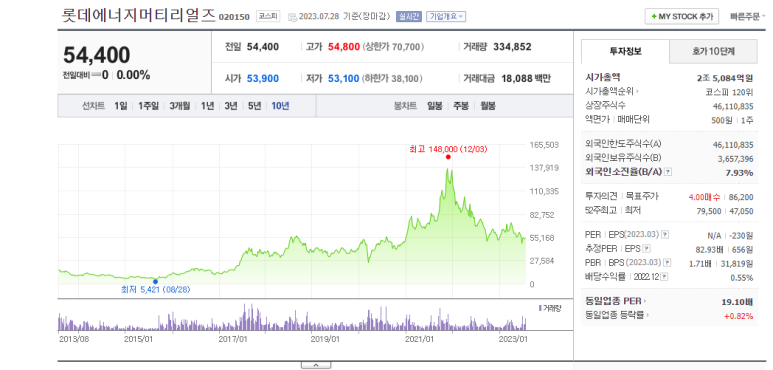Click the blue 최저 5,421 marker on chart
The height and width of the screenshot is (370, 773).
(x=156, y=282)
